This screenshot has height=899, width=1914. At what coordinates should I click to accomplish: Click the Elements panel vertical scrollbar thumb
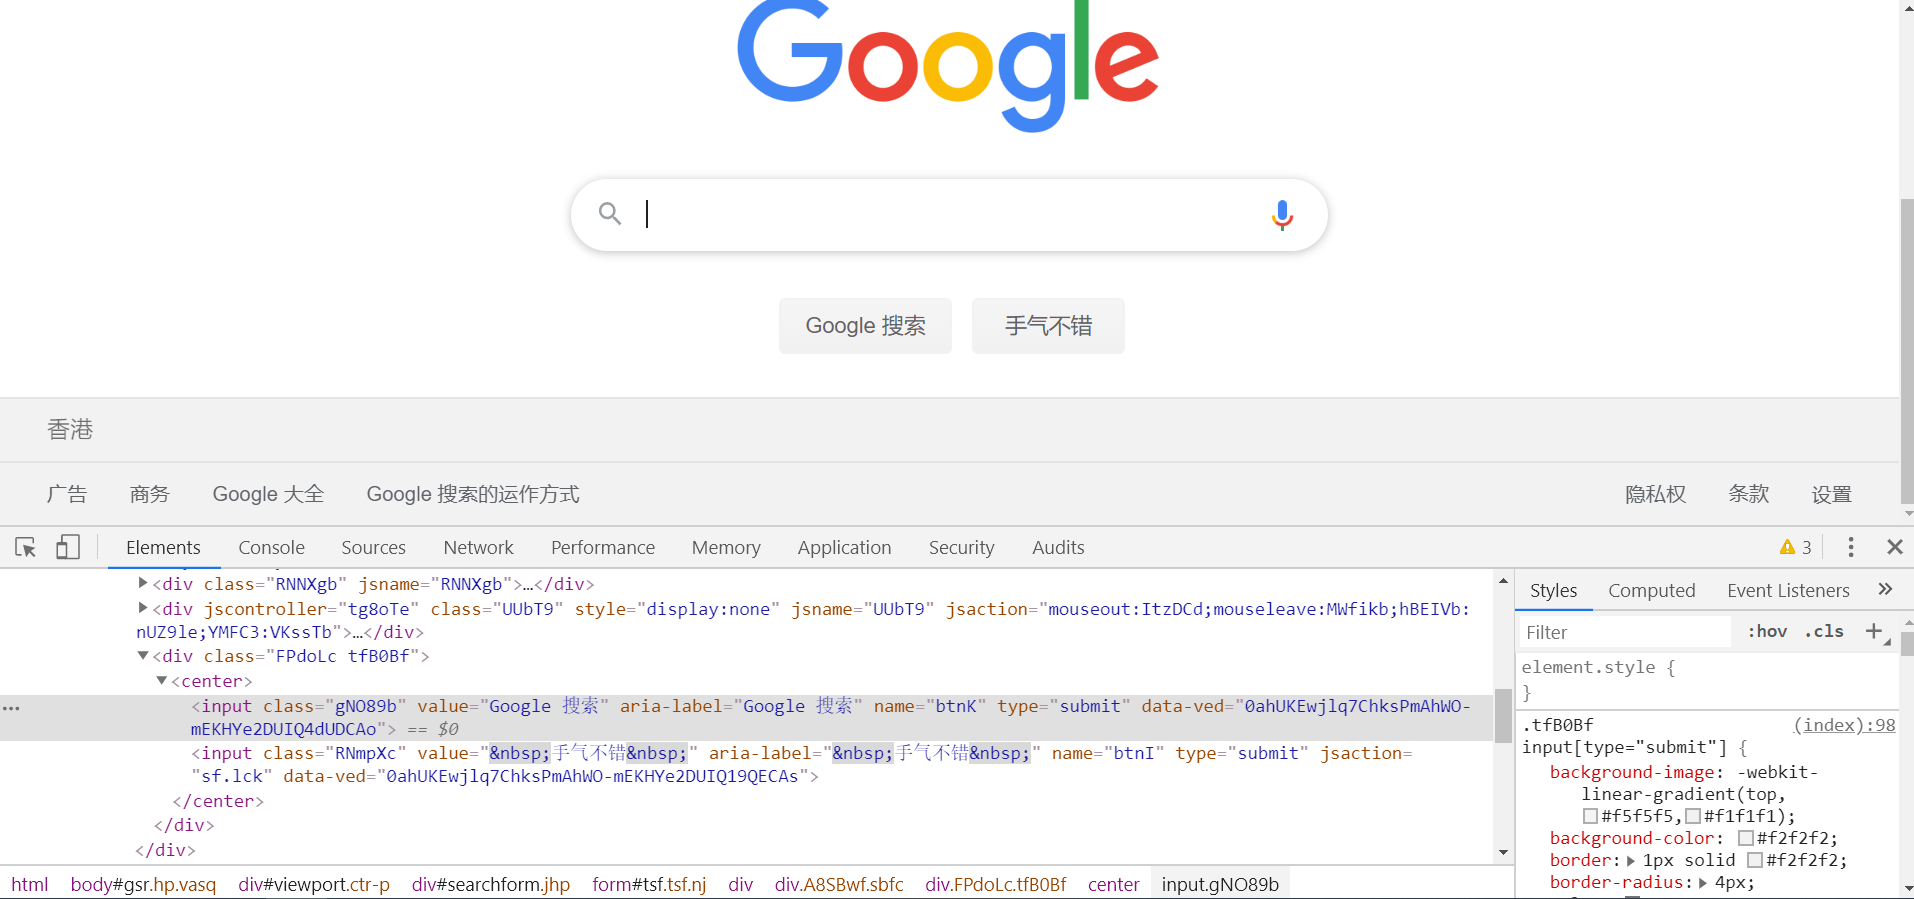point(1503,714)
